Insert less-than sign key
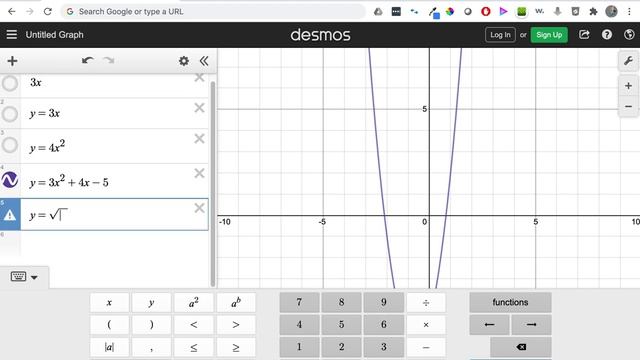The width and height of the screenshot is (640, 360). pyautogui.click(x=193, y=324)
